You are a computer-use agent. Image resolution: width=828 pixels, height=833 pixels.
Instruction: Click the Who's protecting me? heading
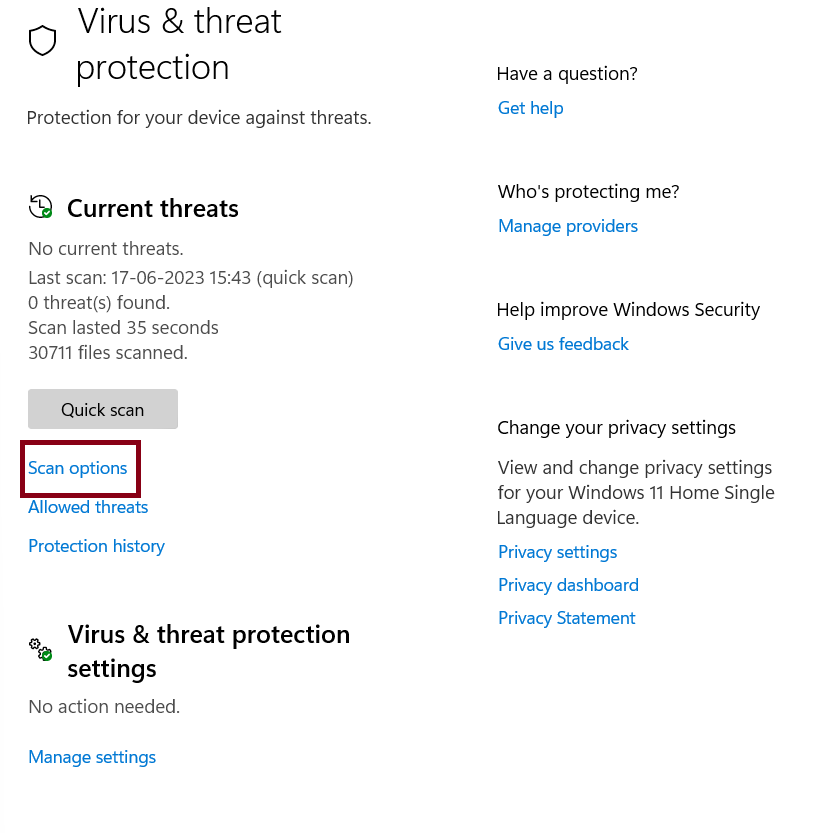point(588,192)
